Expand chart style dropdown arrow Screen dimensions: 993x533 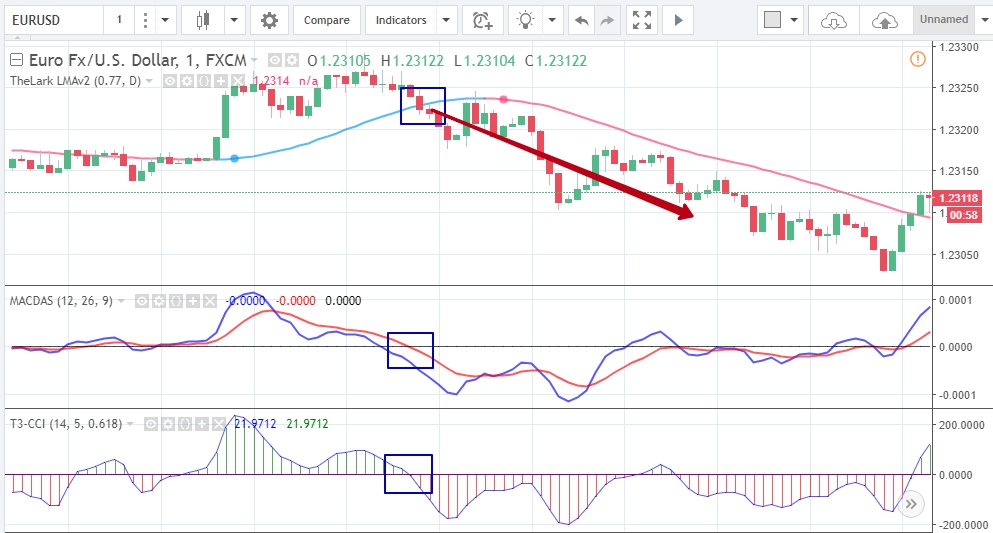(234, 20)
